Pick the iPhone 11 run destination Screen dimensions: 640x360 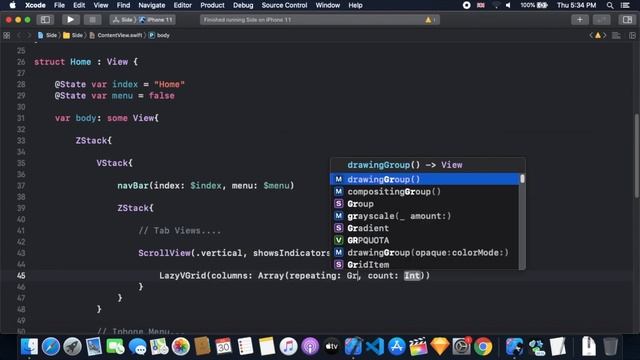(156, 20)
